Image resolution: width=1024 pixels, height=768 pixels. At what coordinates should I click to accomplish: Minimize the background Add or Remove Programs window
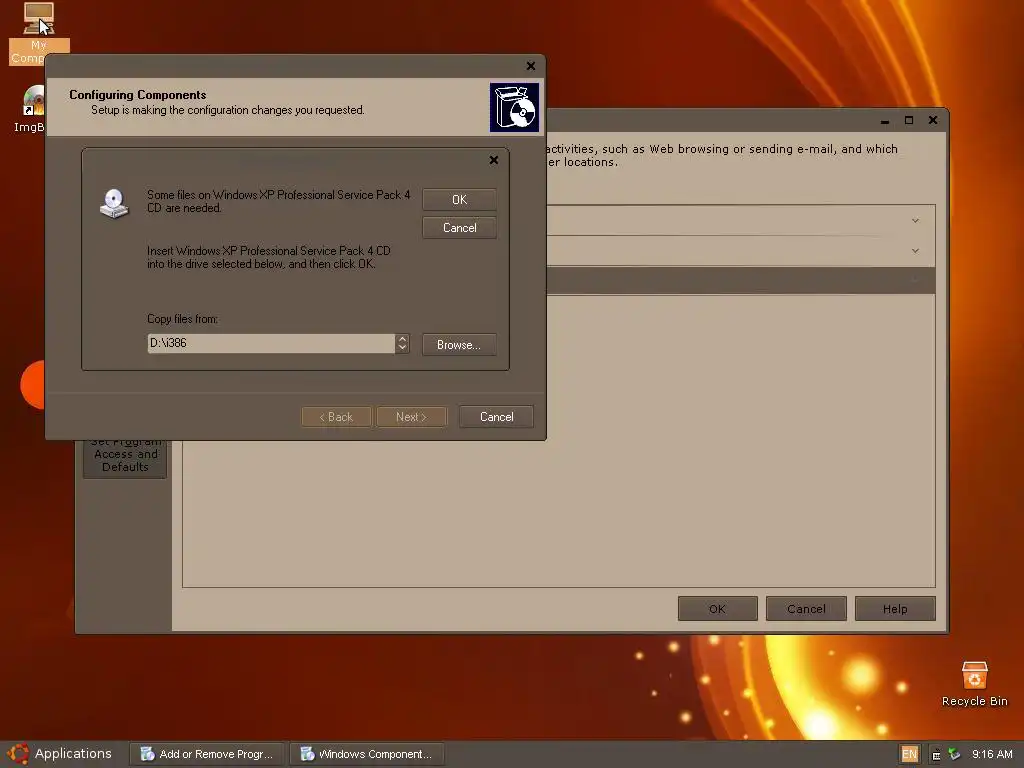pyautogui.click(x=885, y=120)
